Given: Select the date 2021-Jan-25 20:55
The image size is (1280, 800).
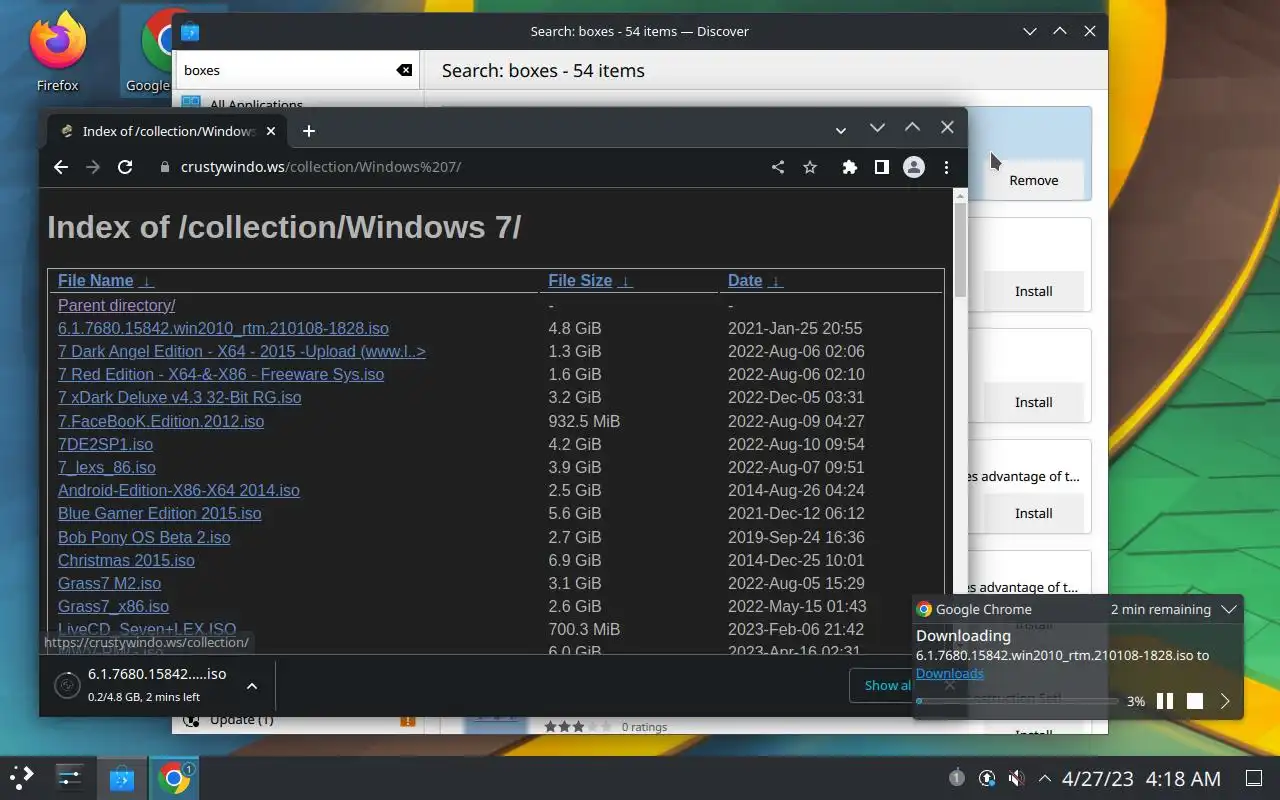Looking at the screenshot, I should (x=795, y=328).
